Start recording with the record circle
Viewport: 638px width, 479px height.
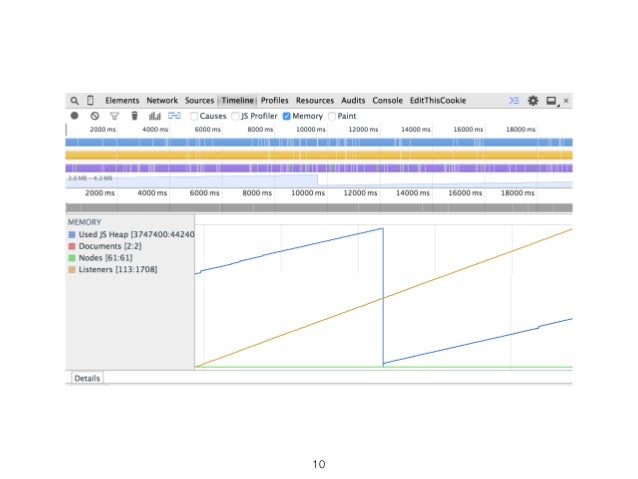[74, 116]
